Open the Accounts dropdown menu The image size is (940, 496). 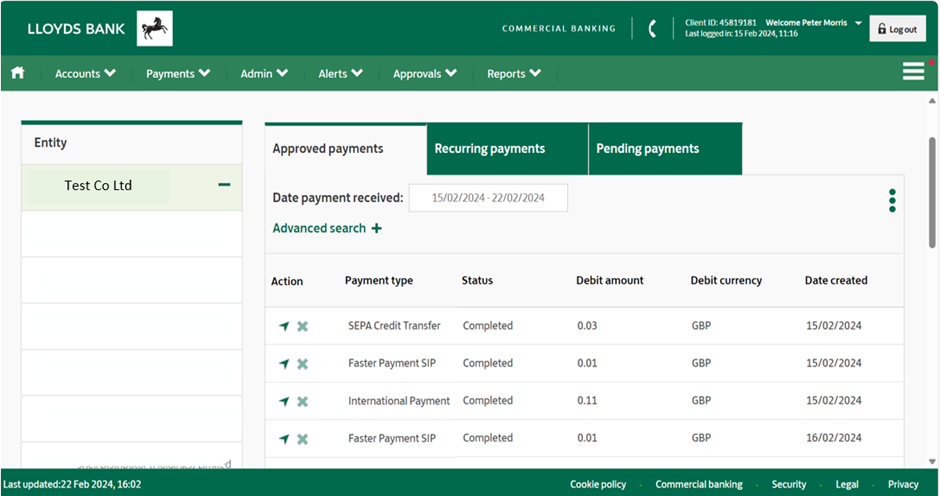pos(85,73)
